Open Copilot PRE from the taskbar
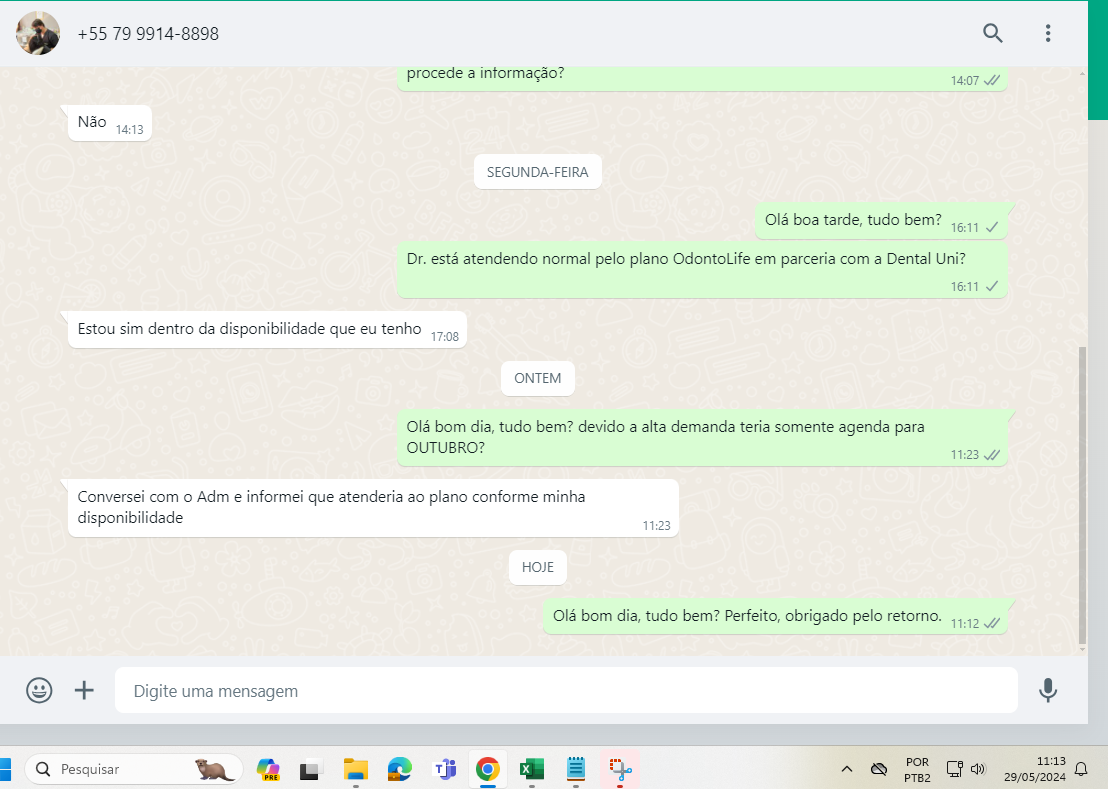Image resolution: width=1108 pixels, height=789 pixels. click(268, 769)
